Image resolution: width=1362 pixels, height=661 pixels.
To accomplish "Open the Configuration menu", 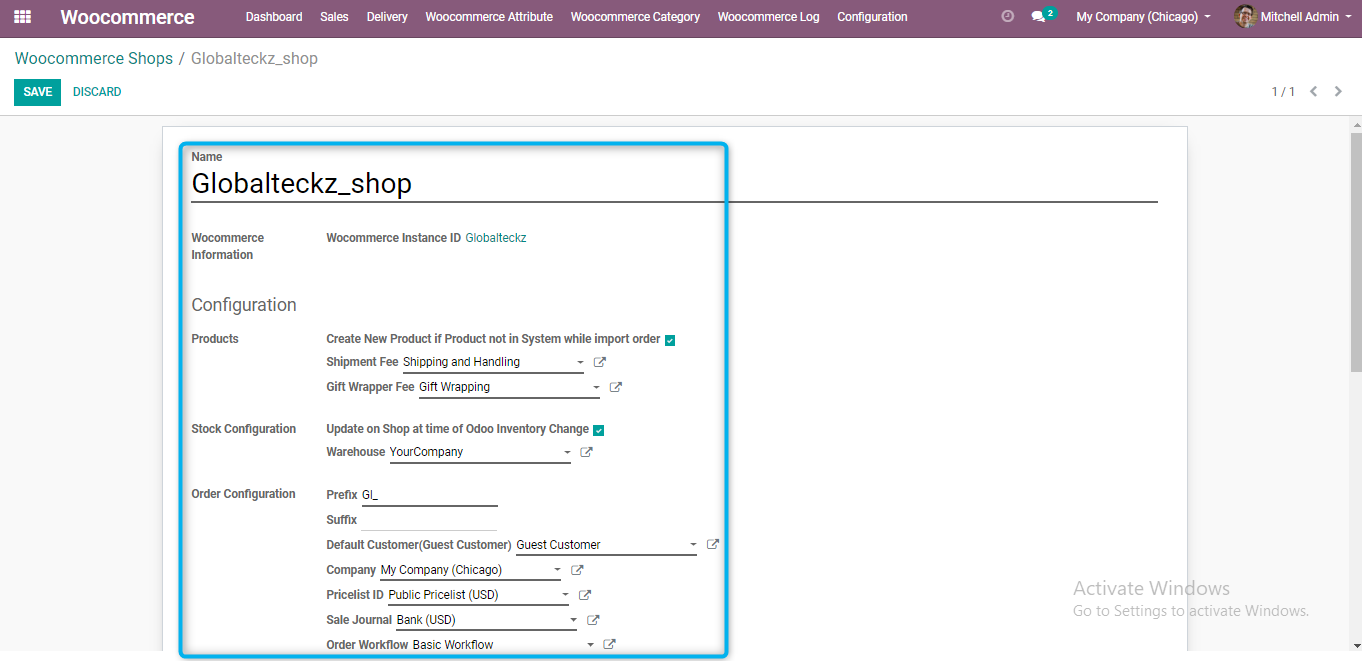I will 872,17.
